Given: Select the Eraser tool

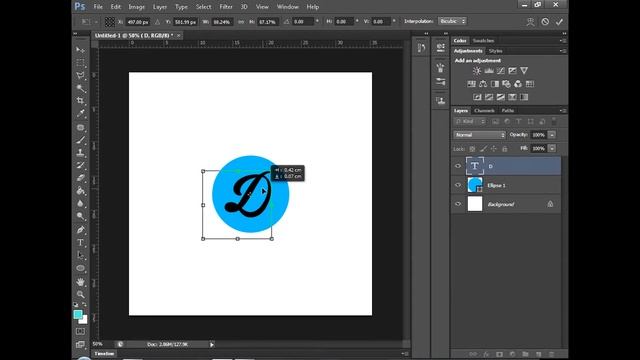Looking at the screenshot, I should pyautogui.click(x=80, y=178).
